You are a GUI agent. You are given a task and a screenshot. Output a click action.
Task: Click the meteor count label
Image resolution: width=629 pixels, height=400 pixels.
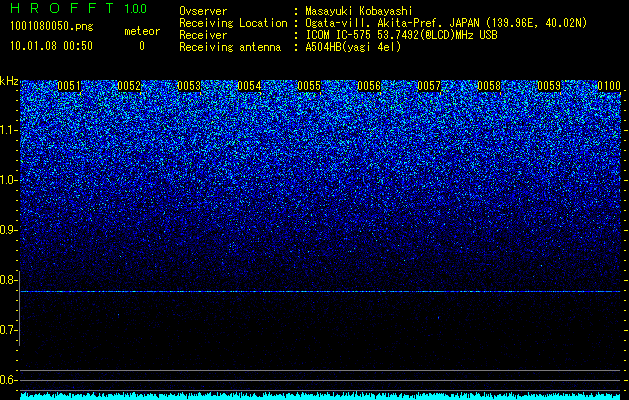pos(142,31)
